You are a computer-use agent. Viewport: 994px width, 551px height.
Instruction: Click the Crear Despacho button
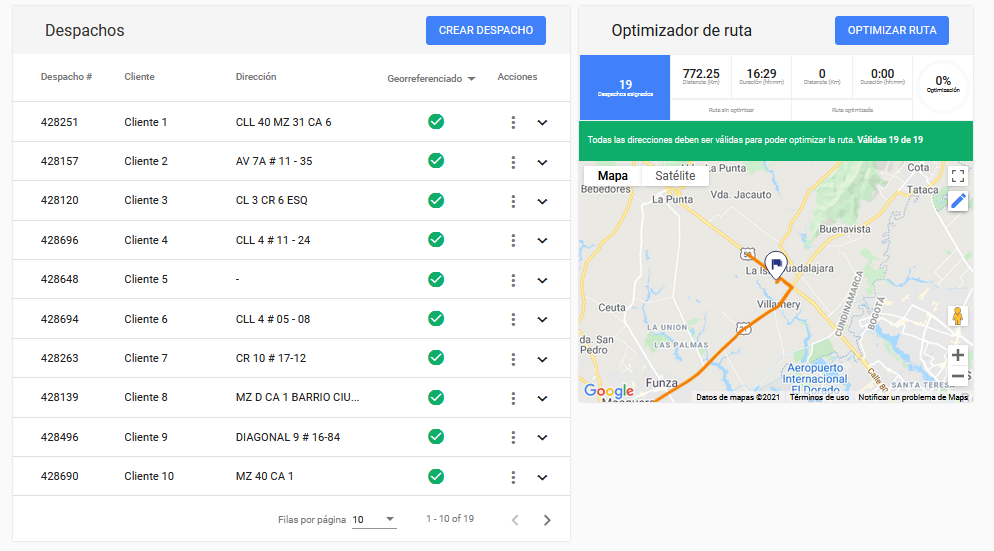pos(486,30)
